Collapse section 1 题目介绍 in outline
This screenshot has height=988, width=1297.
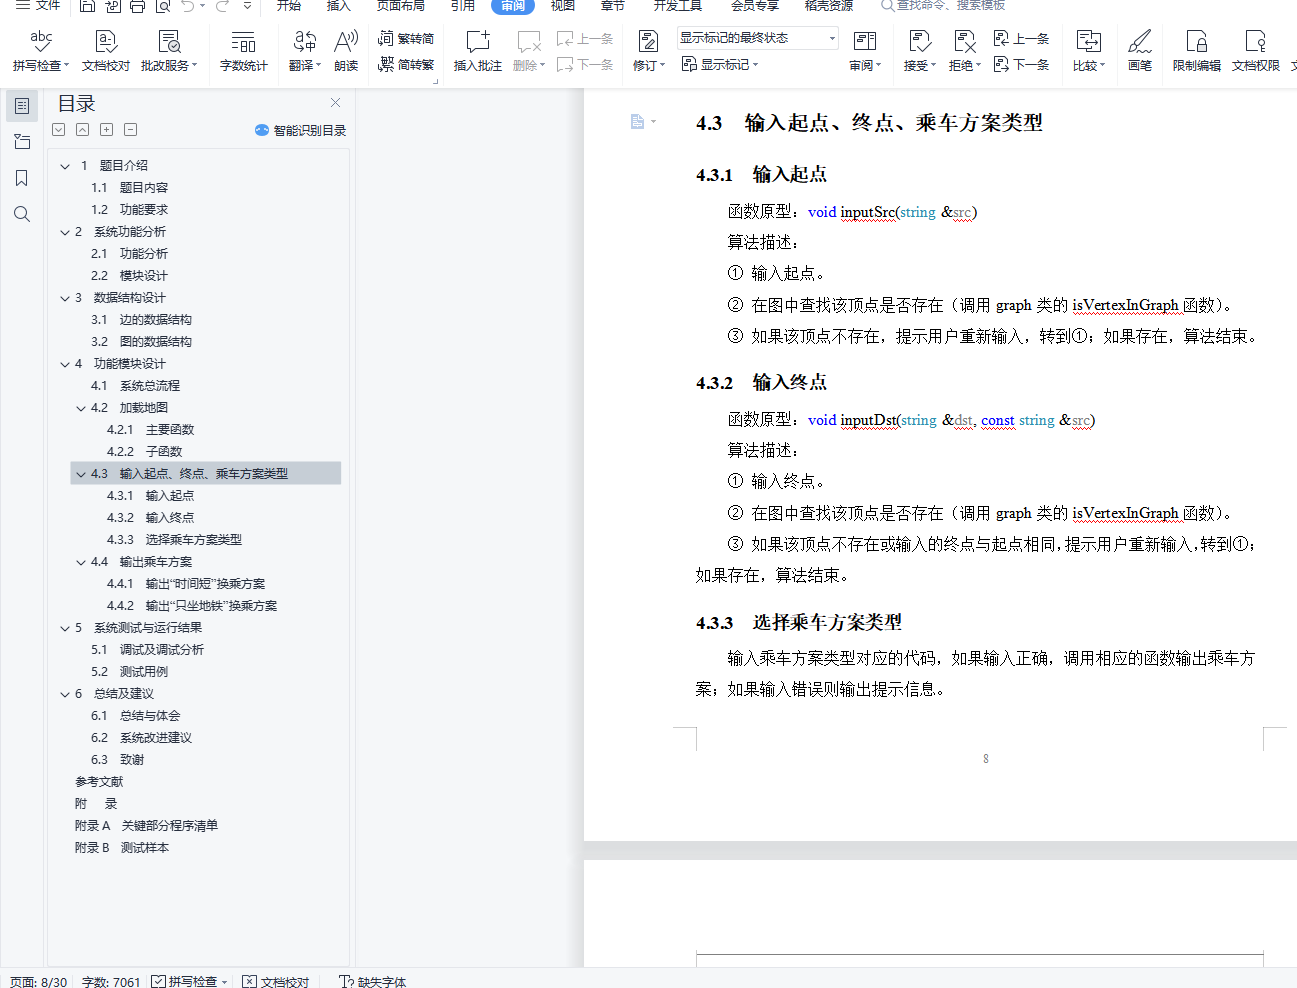click(x=65, y=166)
